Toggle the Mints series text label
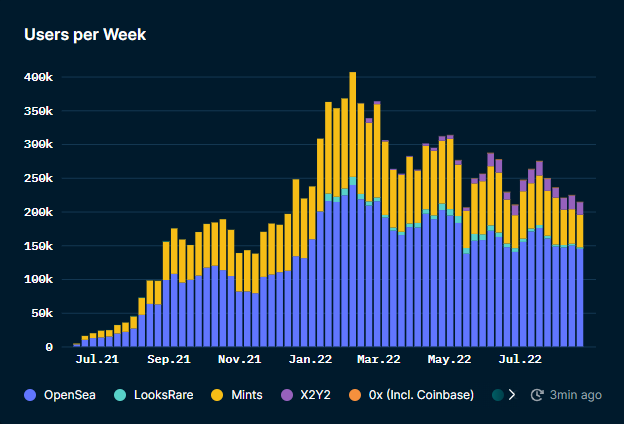The height and width of the screenshot is (424, 624). [x=246, y=395]
